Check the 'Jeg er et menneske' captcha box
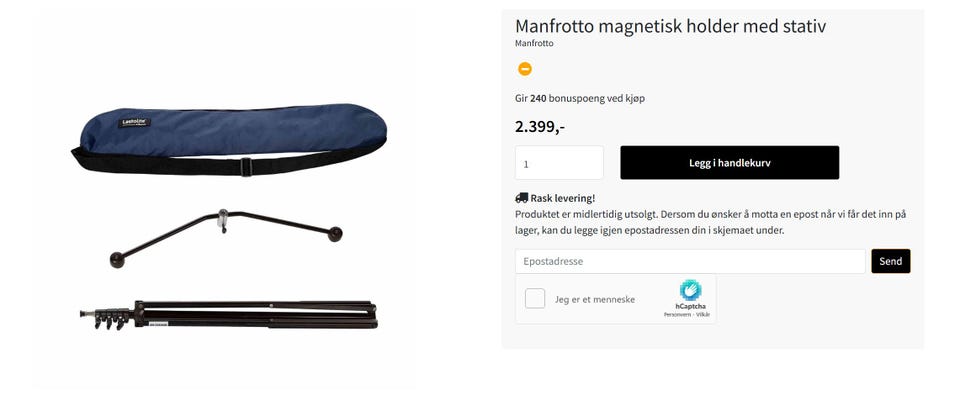 coord(534,299)
